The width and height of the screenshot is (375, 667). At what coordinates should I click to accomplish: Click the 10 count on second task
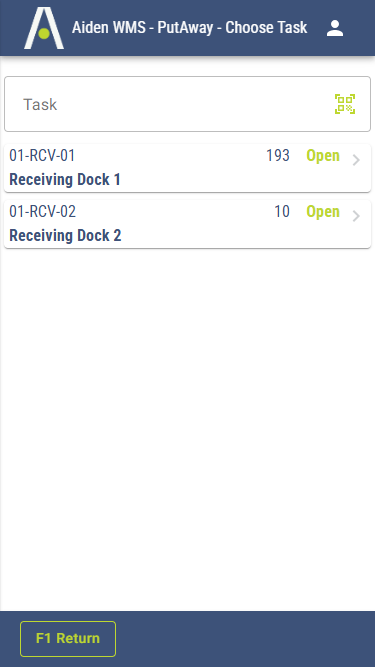282,211
